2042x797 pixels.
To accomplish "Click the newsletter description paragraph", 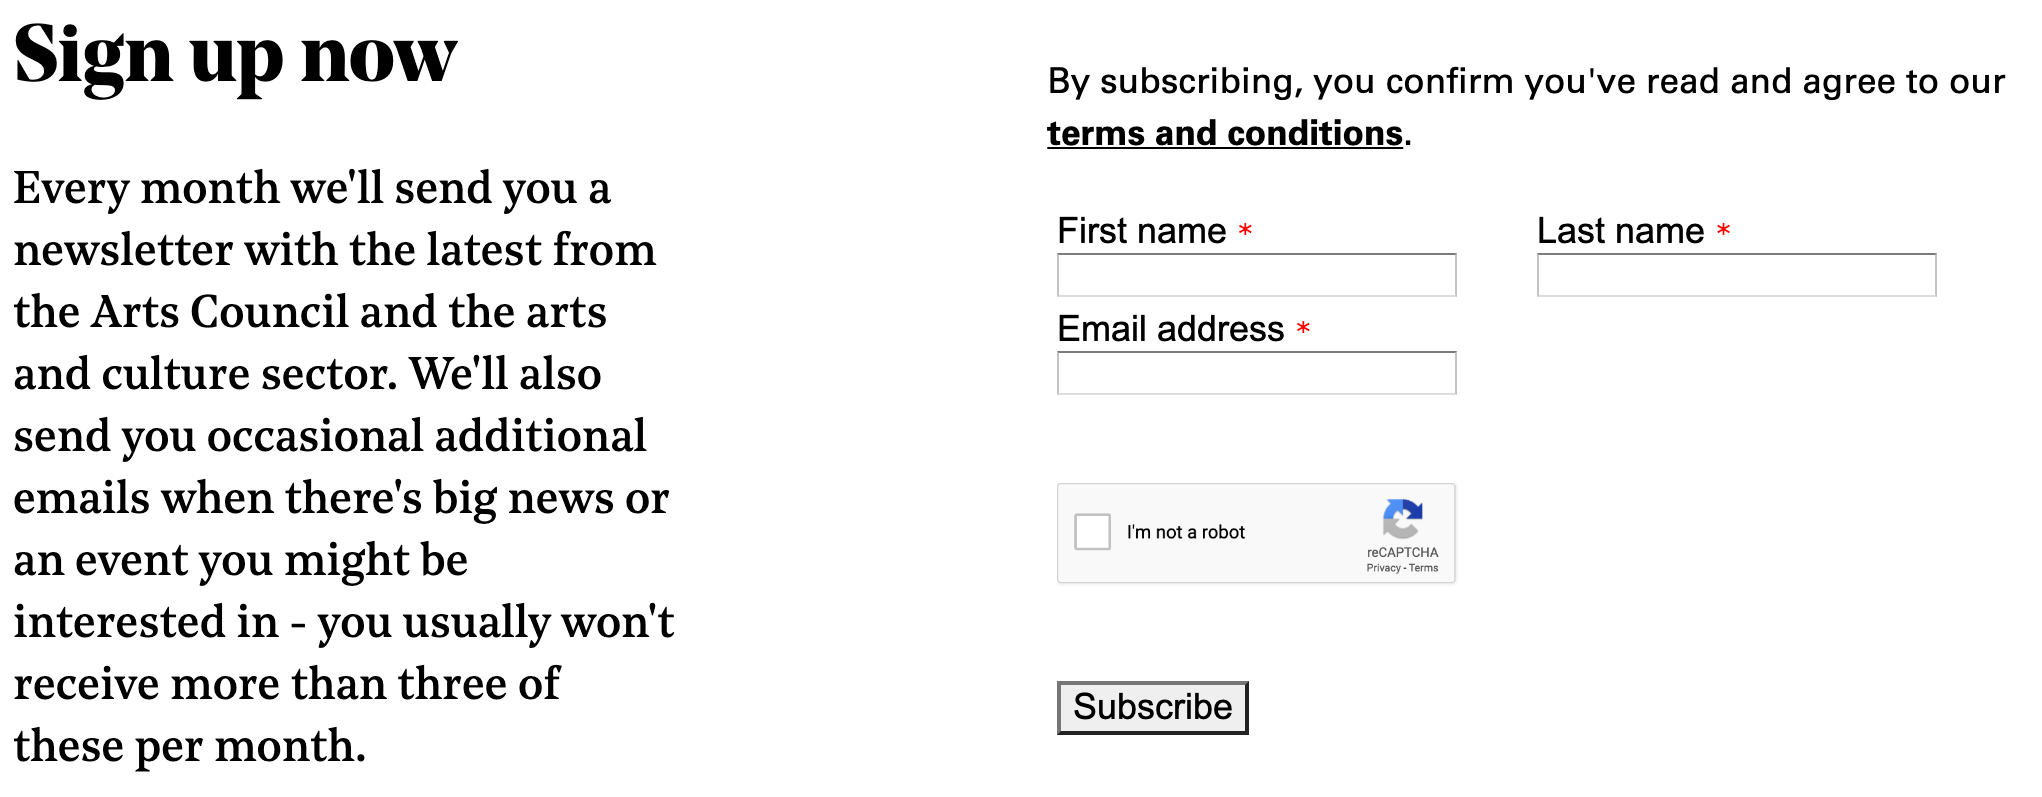I will click(x=340, y=465).
